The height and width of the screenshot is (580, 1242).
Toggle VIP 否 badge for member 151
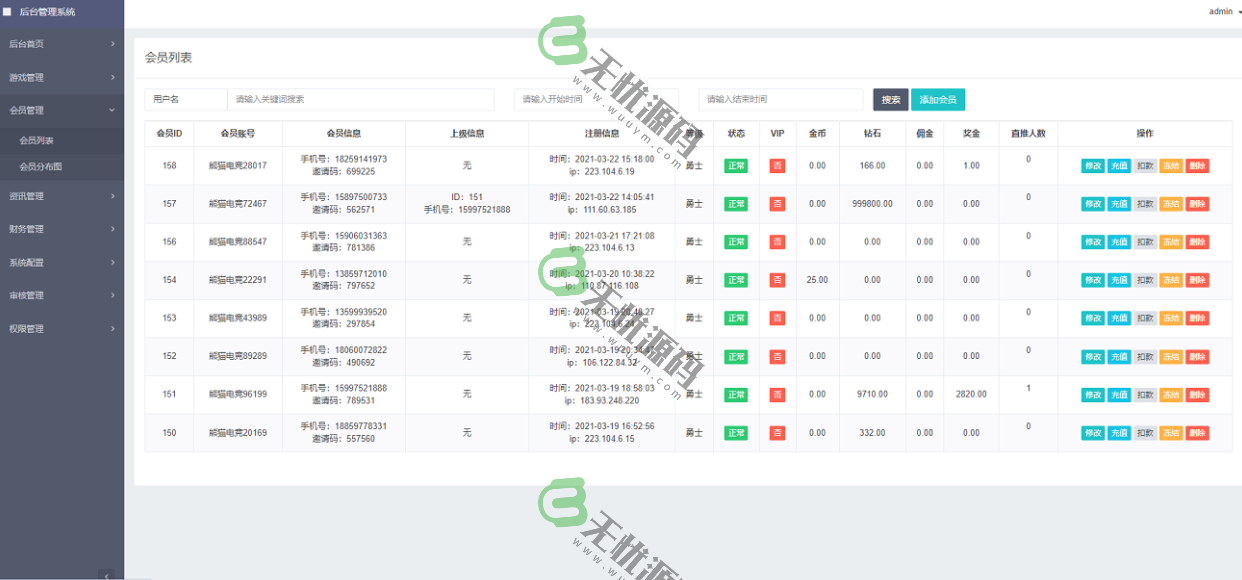pos(777,395)
